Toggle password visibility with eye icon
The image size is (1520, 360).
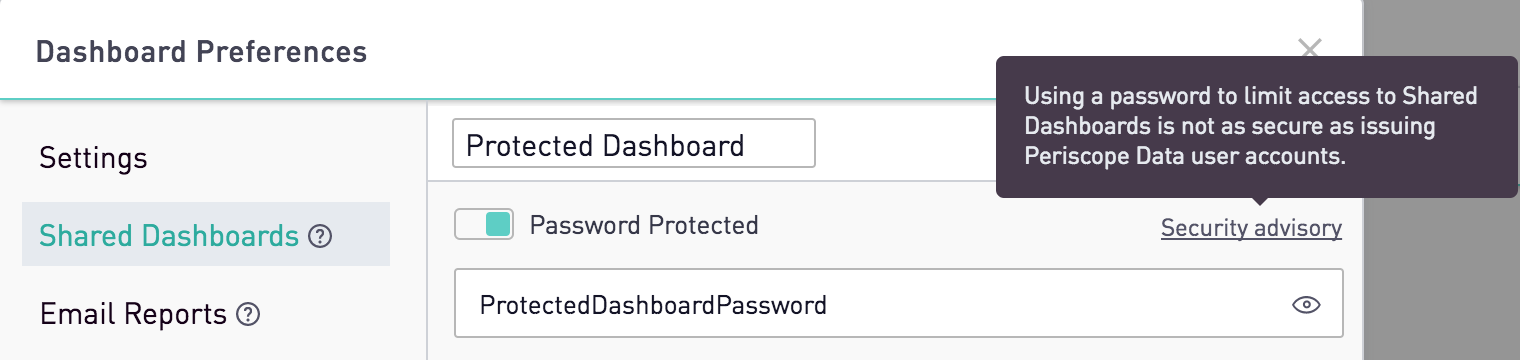coord(1306,305)
